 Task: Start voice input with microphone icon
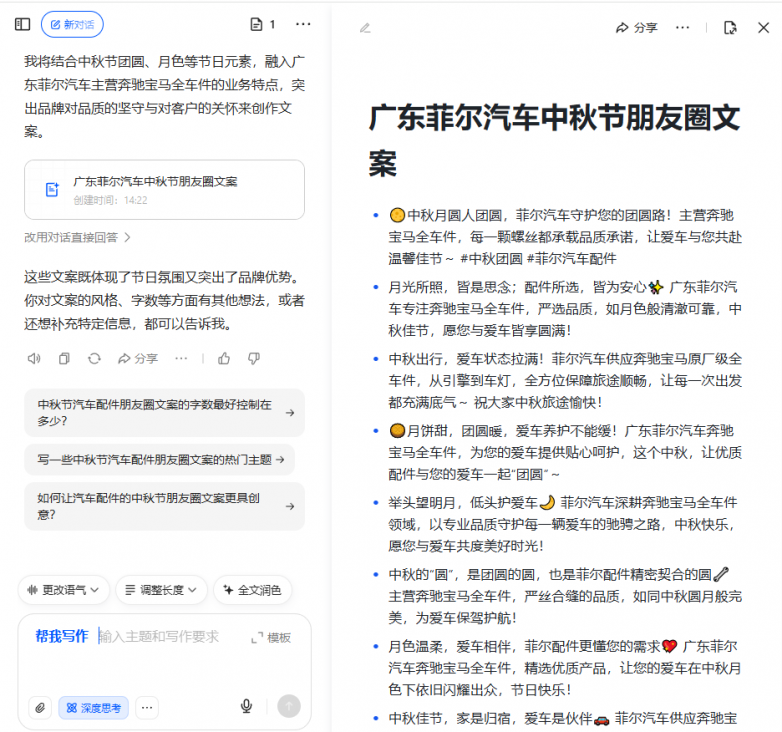tap(246, 706)
